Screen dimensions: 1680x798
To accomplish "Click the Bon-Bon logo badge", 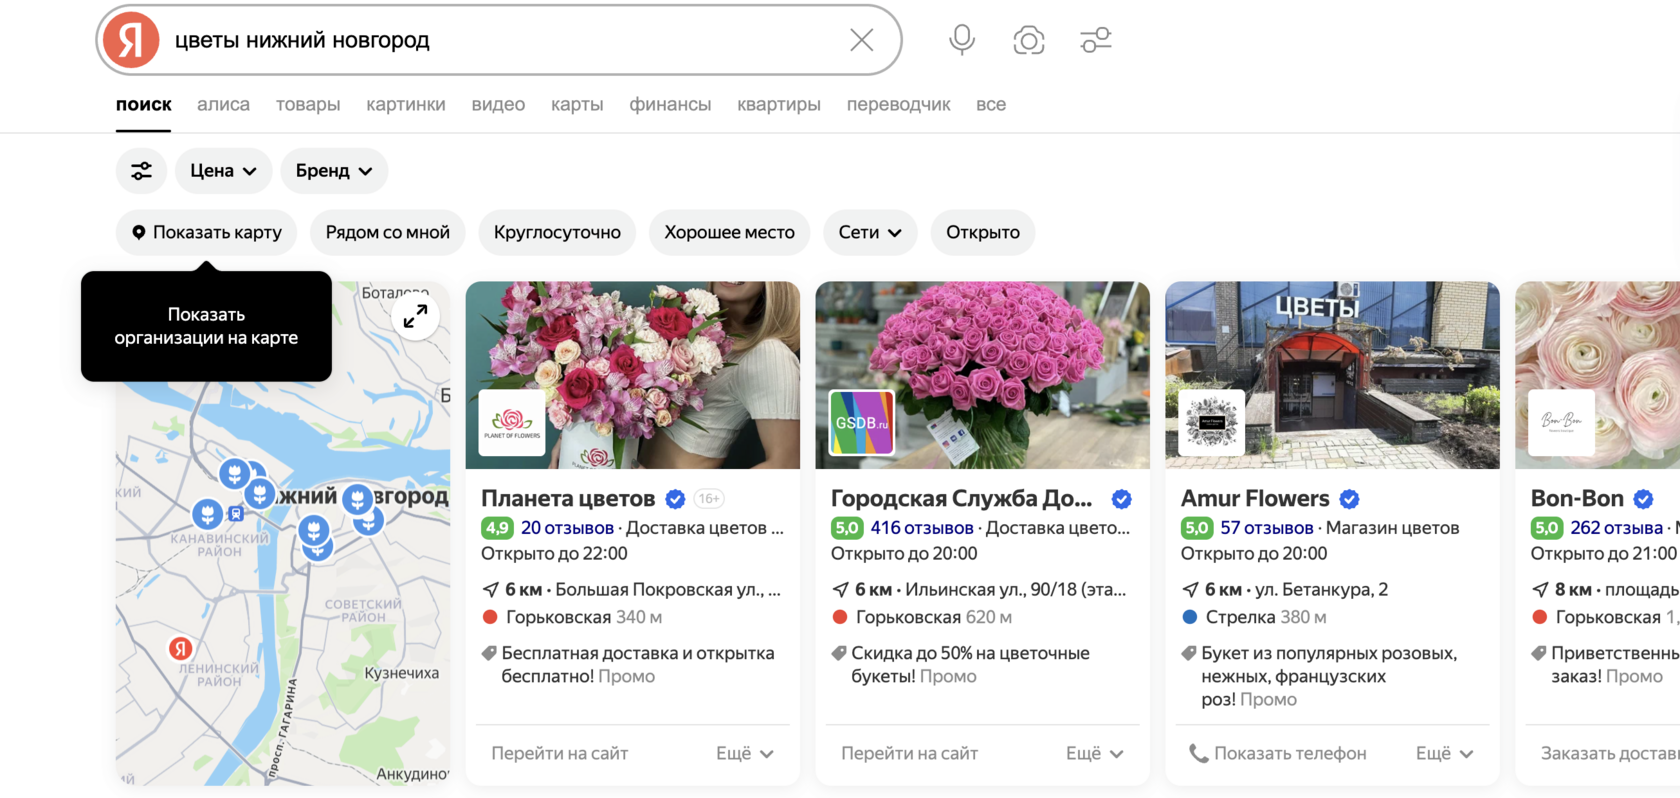I will point(1562,423).
